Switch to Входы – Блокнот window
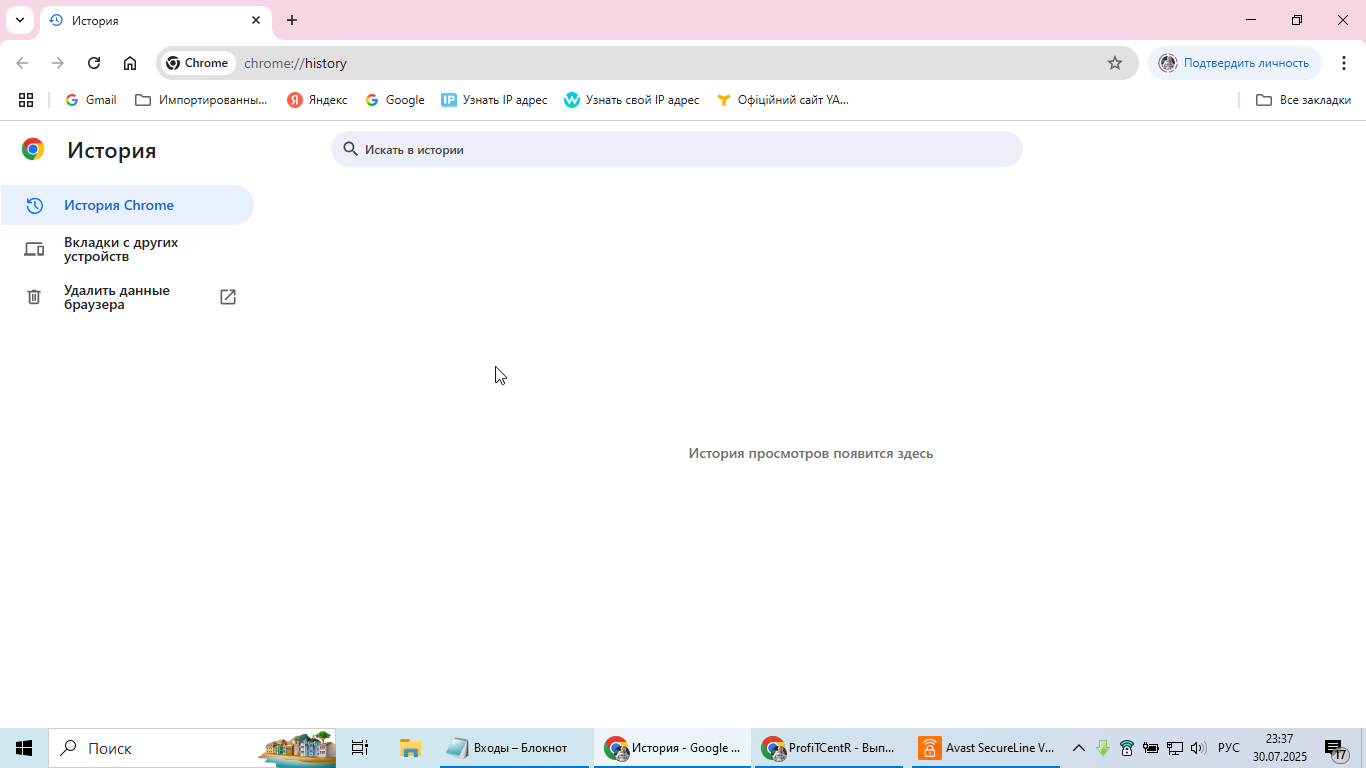 [x=515, y=748]
